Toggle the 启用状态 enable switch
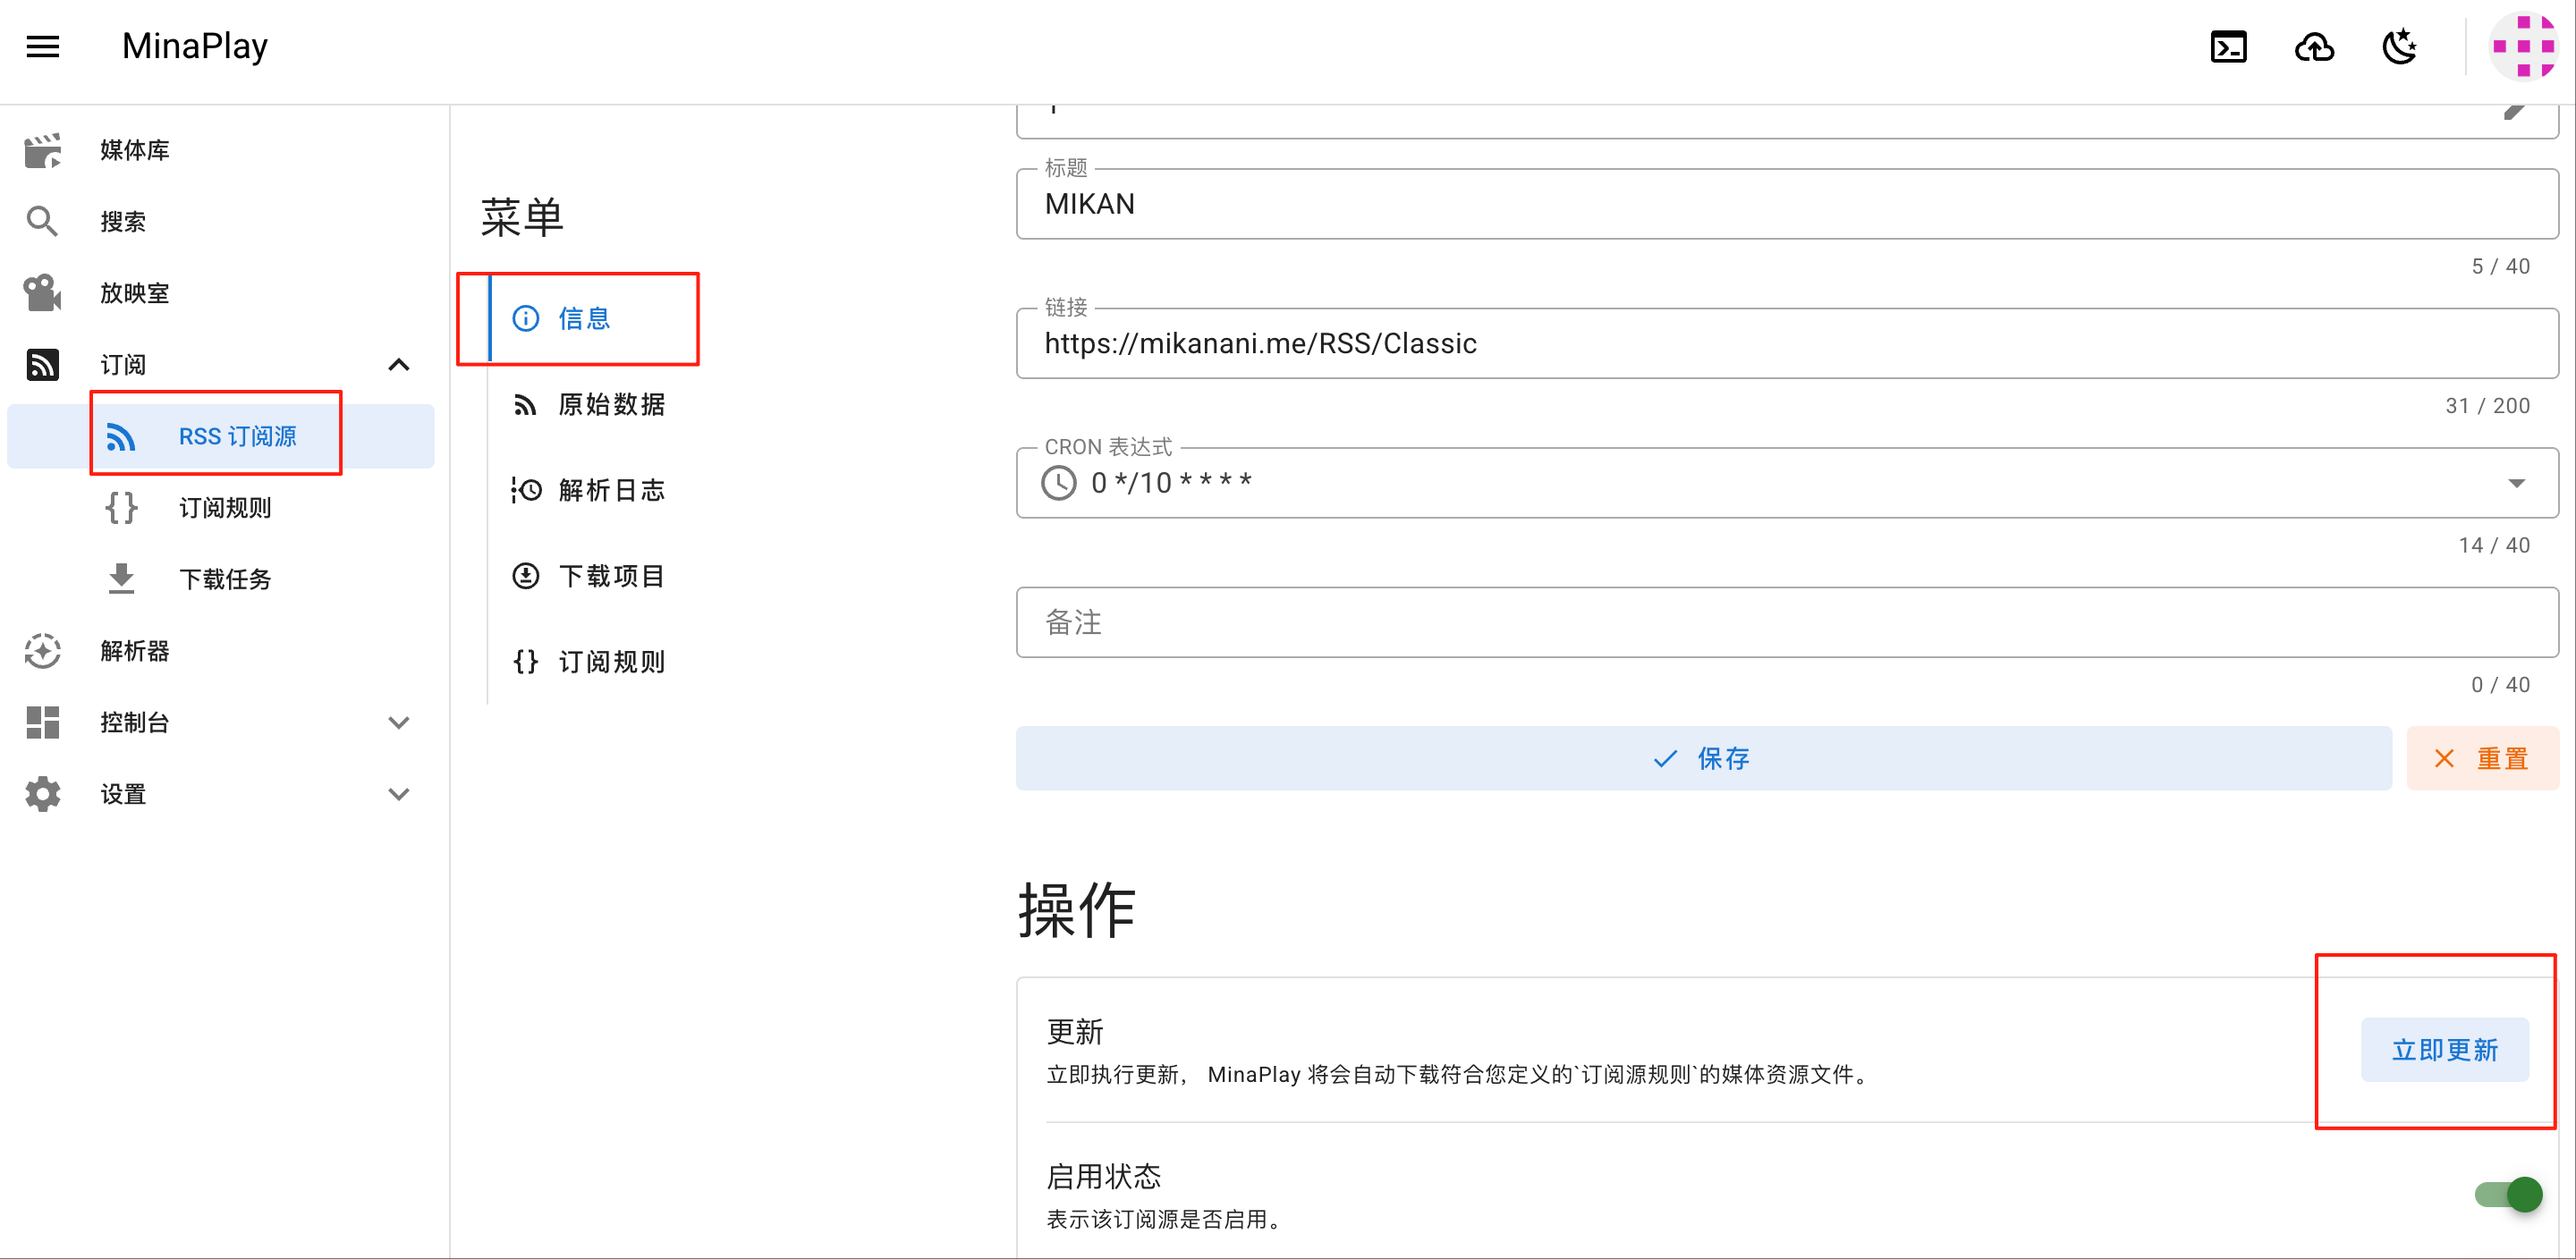 (2509, 1195)
